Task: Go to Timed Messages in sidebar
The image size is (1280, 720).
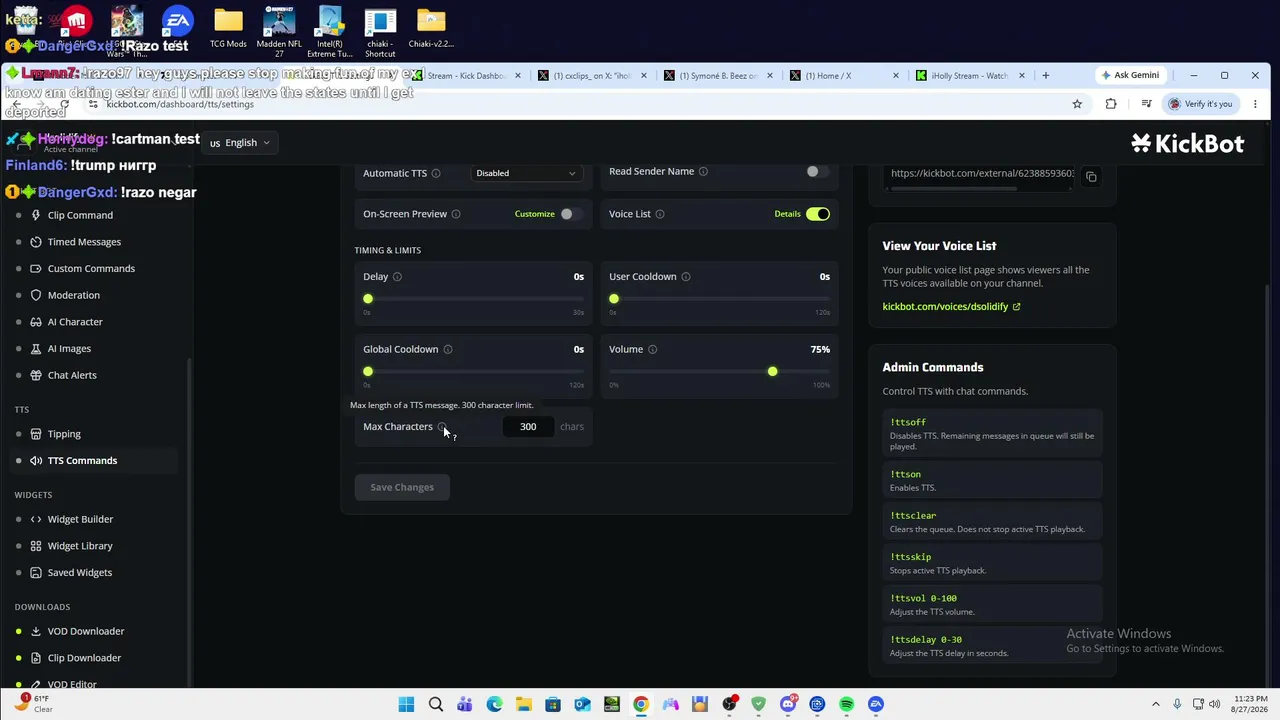Action: [84, 242]
